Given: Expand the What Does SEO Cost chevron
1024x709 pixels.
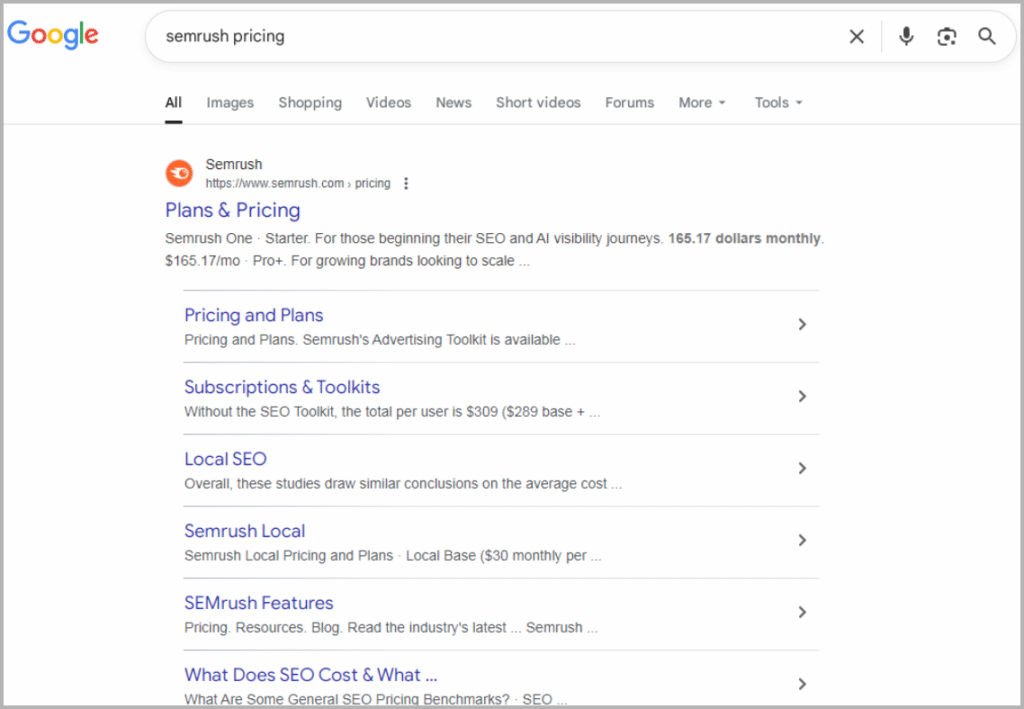Looking at the screenshot, I should tap(802, 684).
